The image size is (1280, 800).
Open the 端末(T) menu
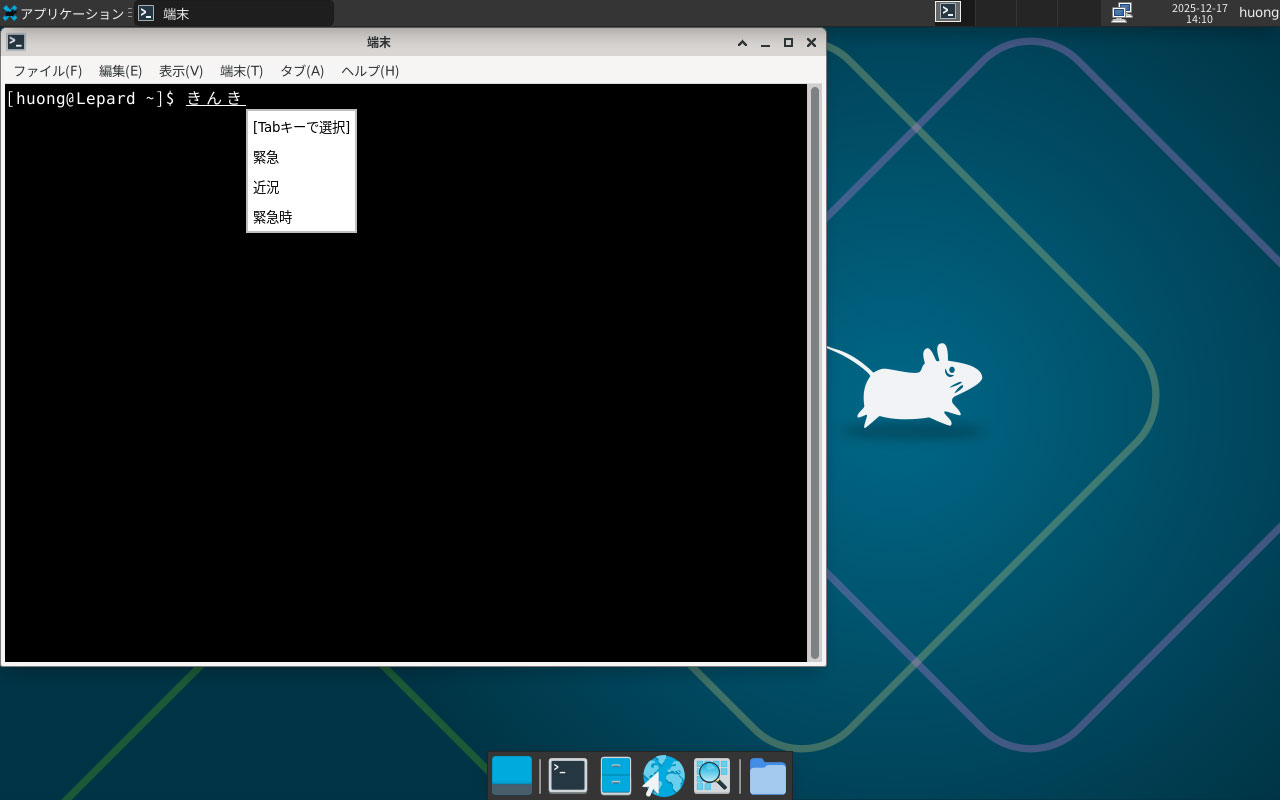pos(241,71)
